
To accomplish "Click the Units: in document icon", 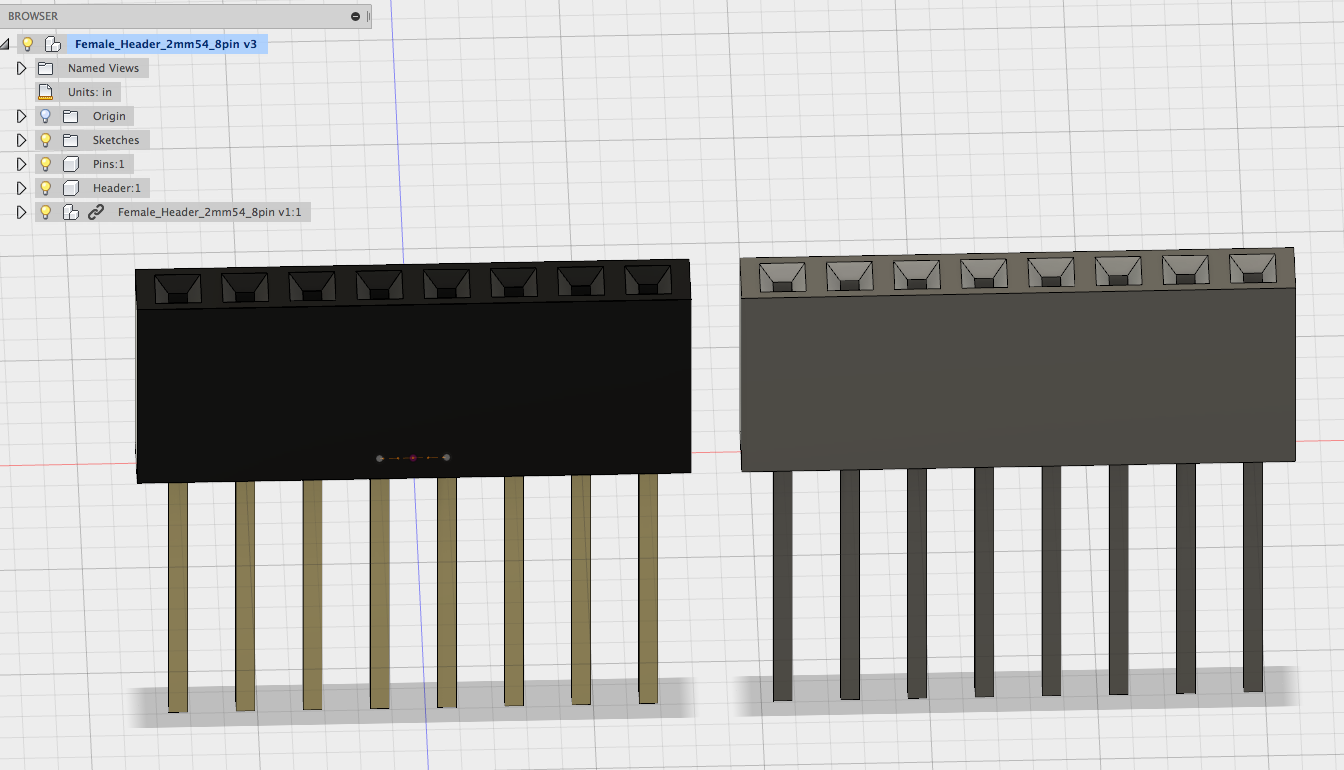I will coord(45,91).
